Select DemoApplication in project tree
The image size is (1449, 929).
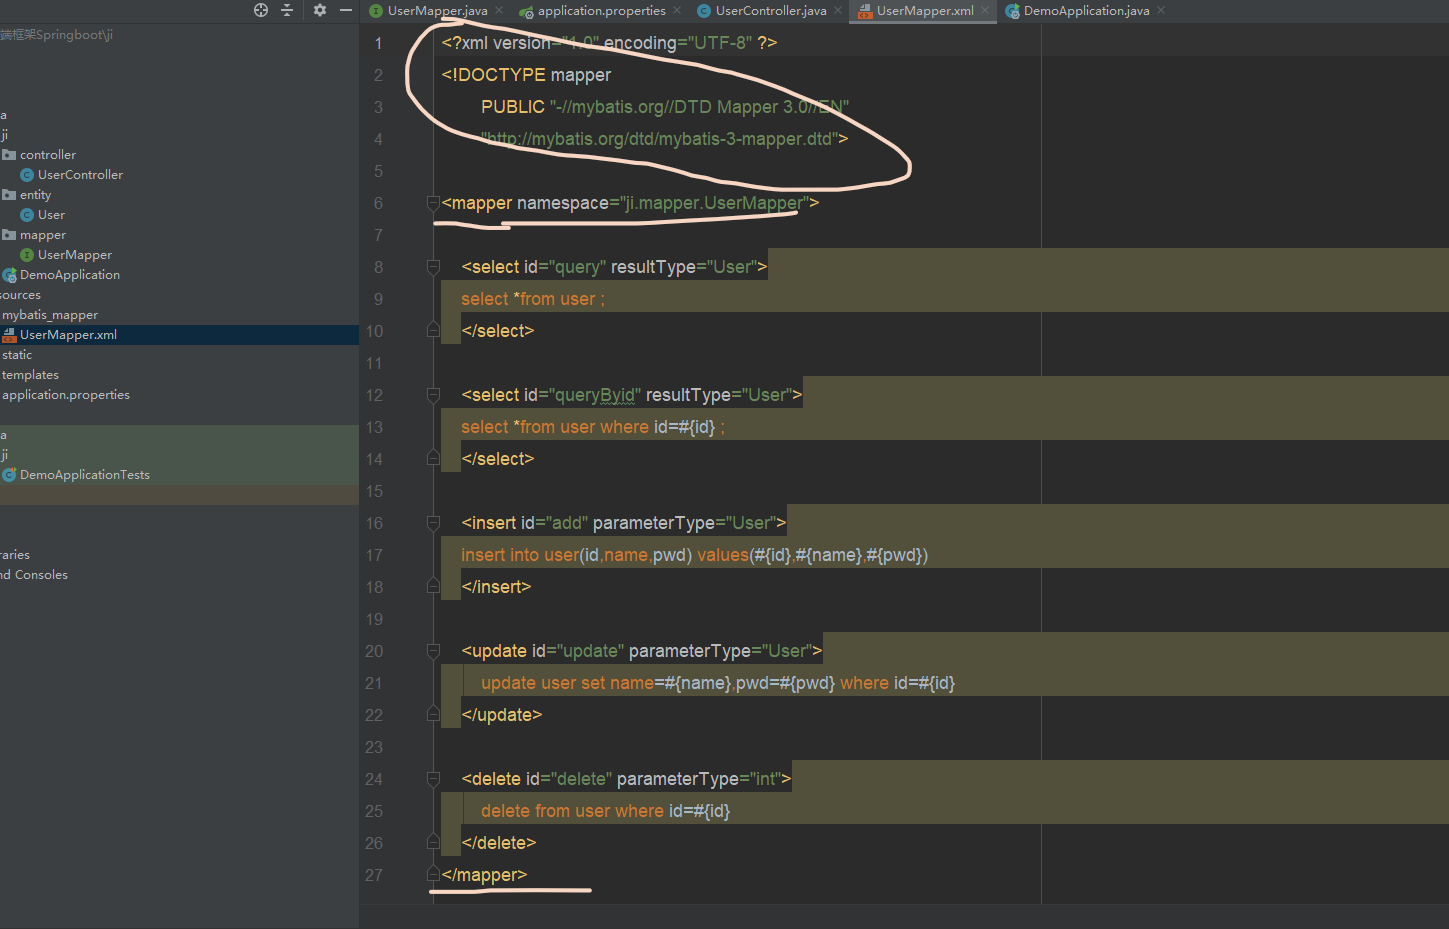pyautogui.click(x=70, y=275)
